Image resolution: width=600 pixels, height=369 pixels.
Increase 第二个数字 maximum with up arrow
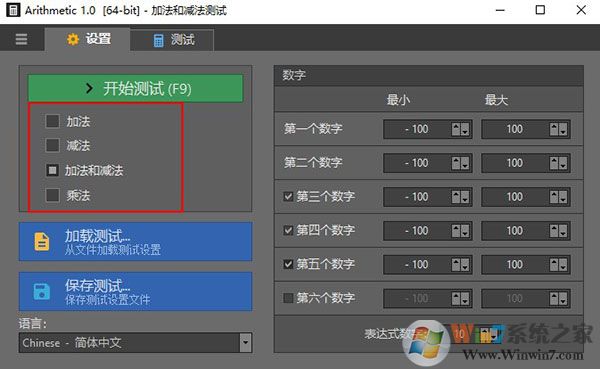pos(554,163)
